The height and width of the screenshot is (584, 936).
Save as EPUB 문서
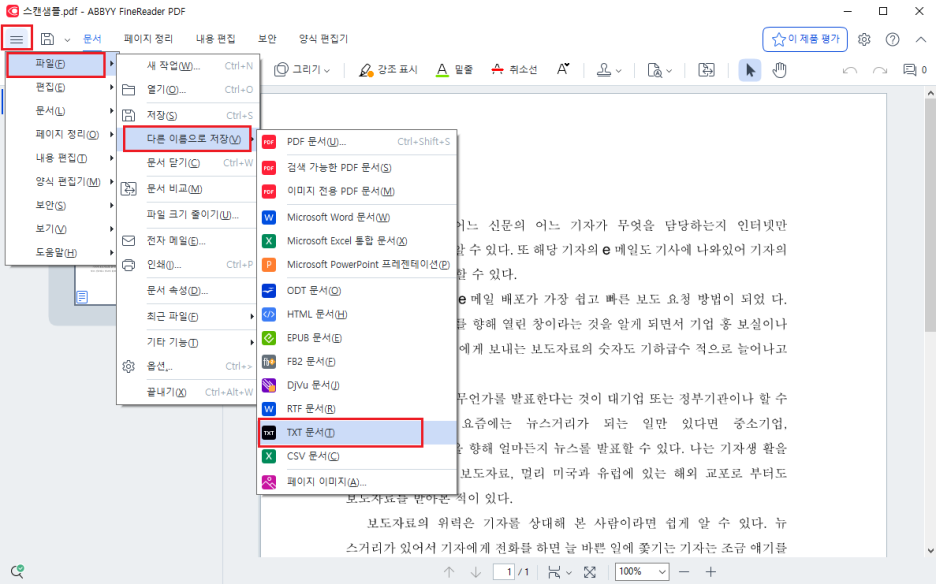[357, 338]
